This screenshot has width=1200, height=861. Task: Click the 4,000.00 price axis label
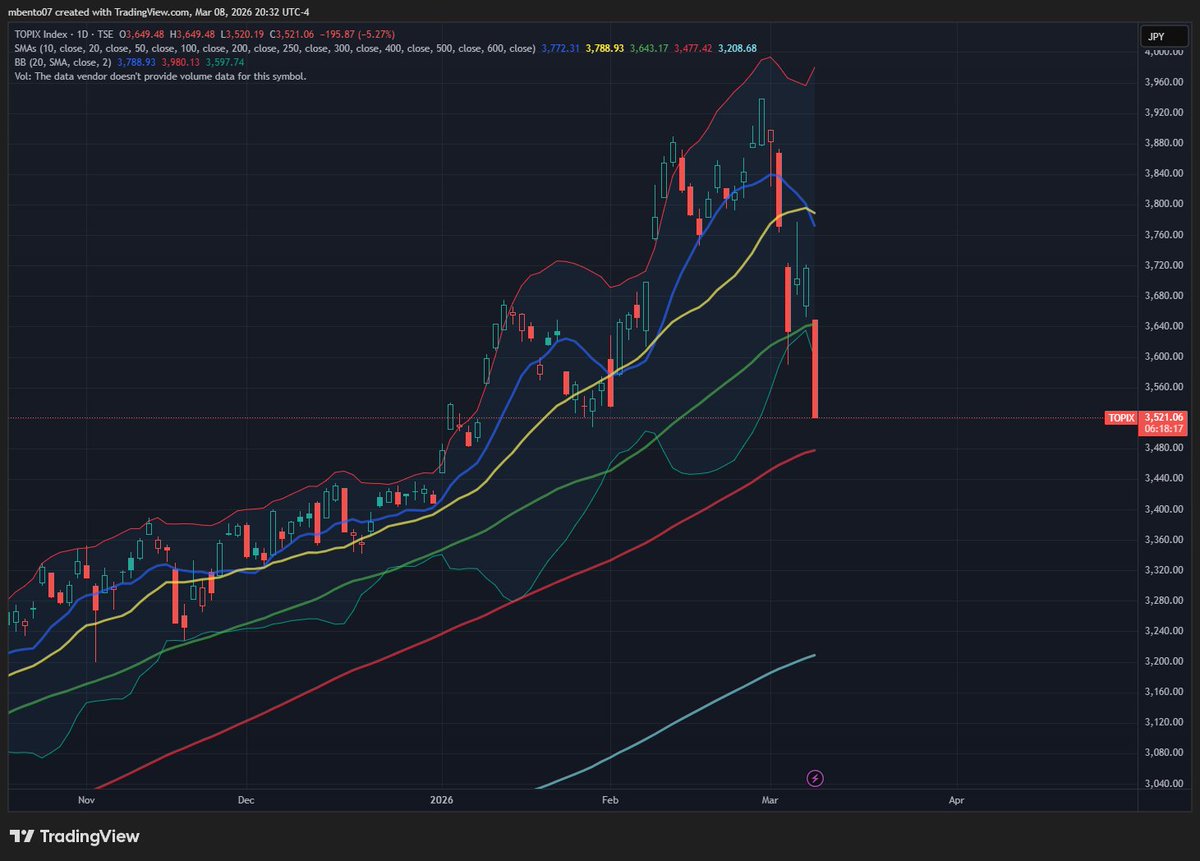1163,52
